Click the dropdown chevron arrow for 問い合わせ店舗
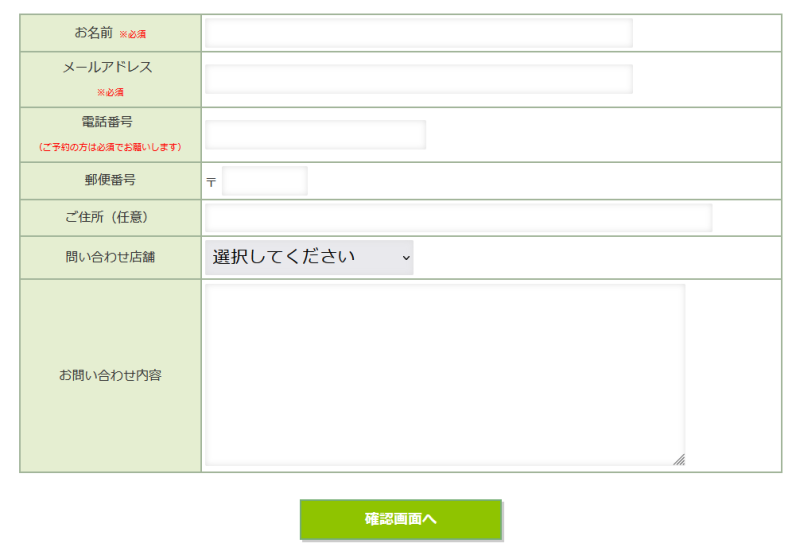Screen dimensions: 800x551 [x=405, y=258]
